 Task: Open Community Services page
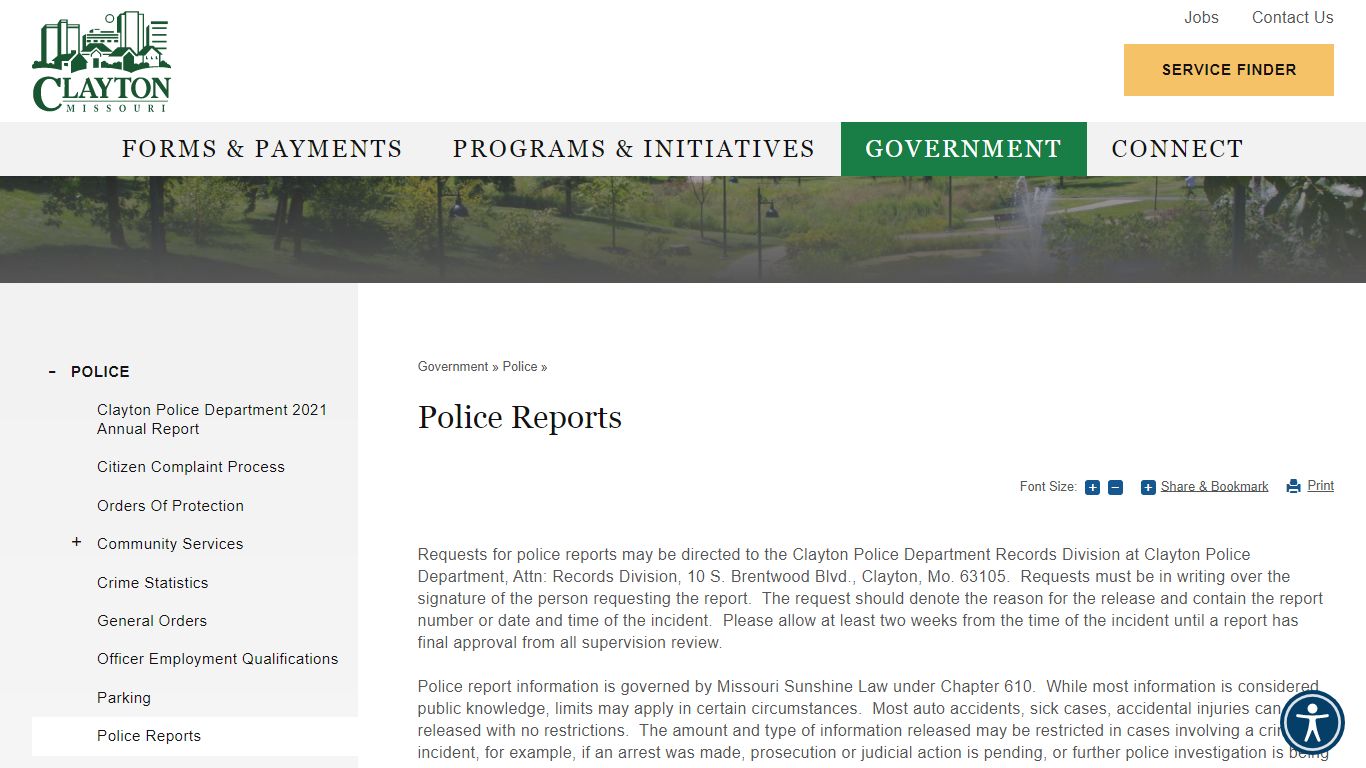pyautogui.click(x=170, y=544)
